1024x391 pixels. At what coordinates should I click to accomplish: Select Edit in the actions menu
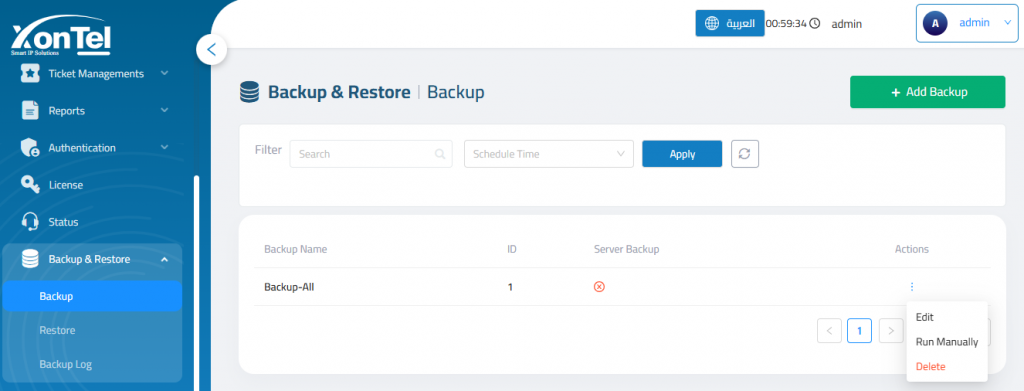[925, 317]
